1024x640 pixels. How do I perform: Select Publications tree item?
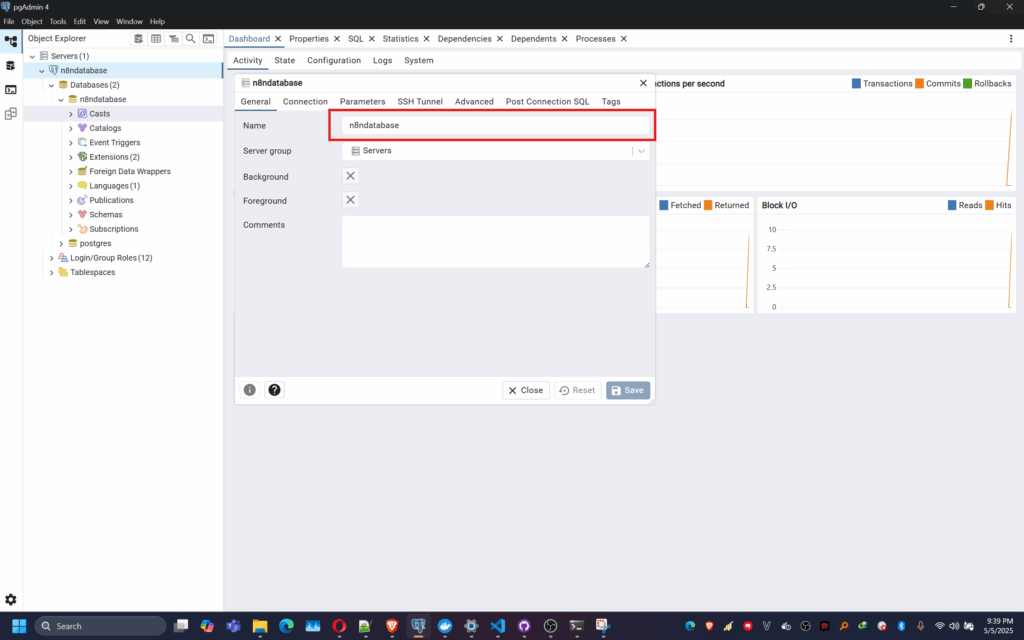pyautogui.click(x=111, y=200)
